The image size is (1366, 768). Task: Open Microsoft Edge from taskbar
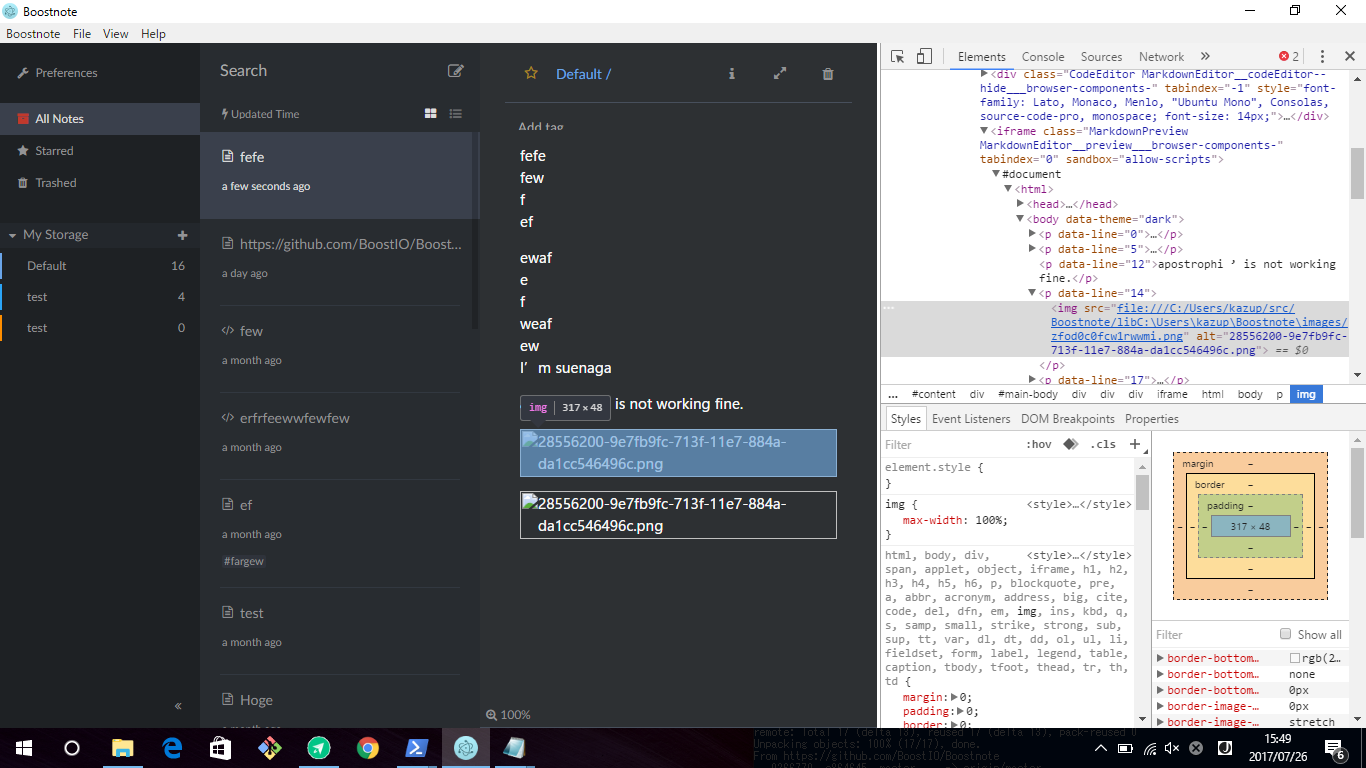pos(172,747)
